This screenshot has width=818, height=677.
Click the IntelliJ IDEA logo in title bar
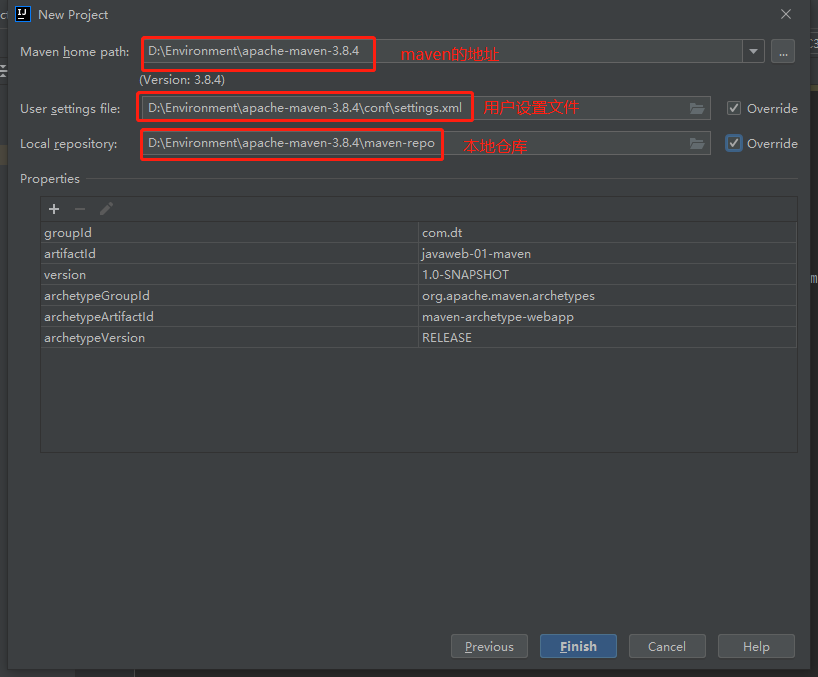point(22,14)
